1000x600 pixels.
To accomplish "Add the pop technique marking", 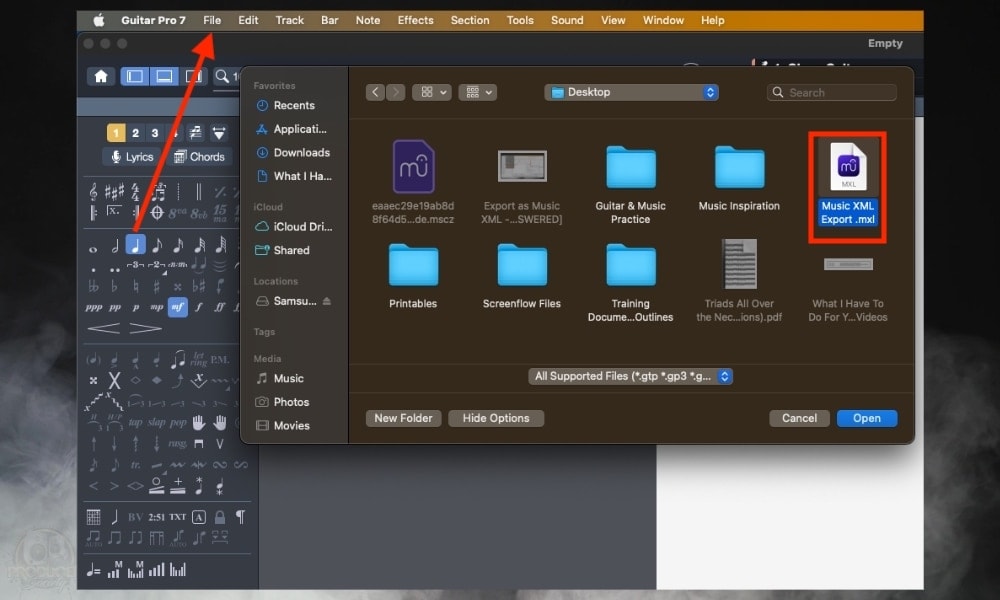I will tap(178, 422).
